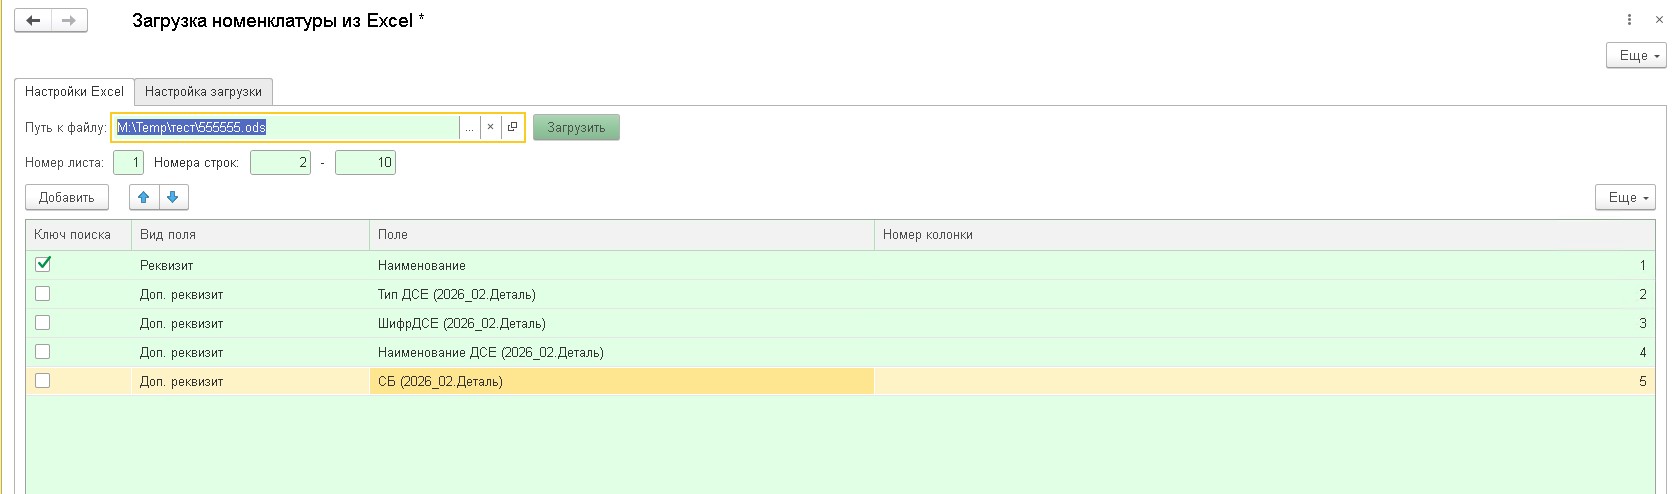Select column number 5 cell
Screen dimensions: 1673x494
point(1265,381)
